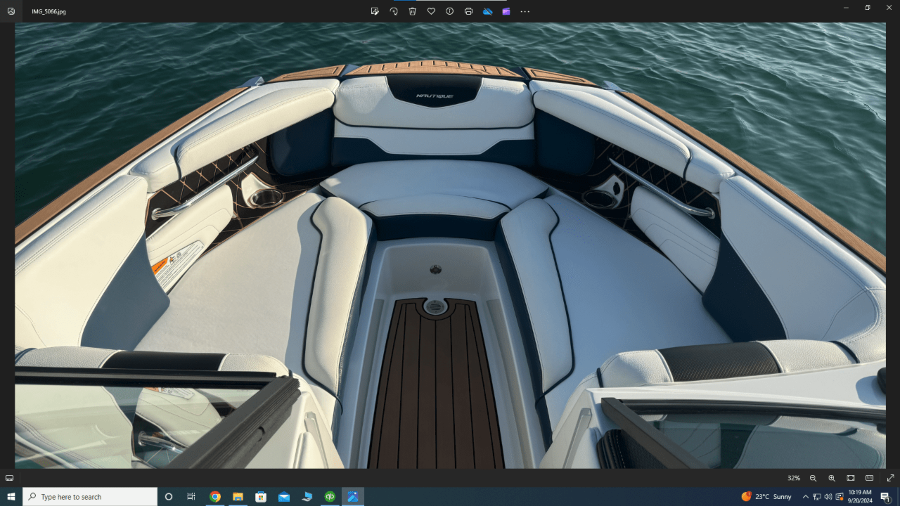The height and width of the screenshot is (506, 900).
Task: Rotate the photo
Action: click(394, 11)
